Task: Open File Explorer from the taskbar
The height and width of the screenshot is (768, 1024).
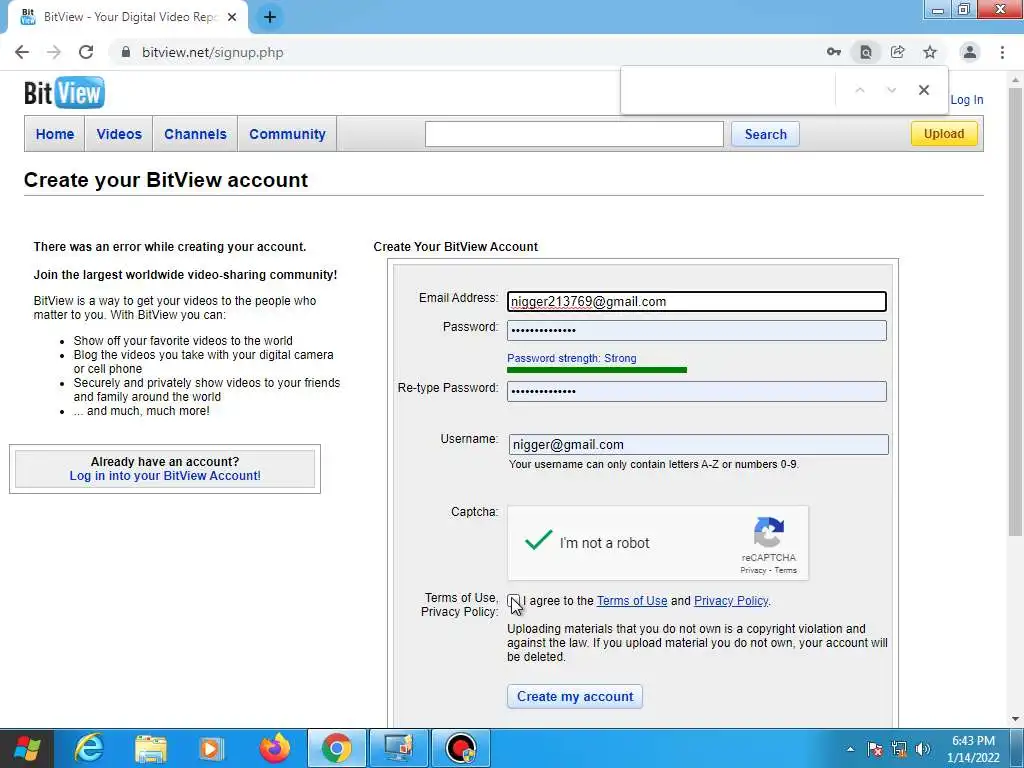Action: pyautogui.click(x=150, y=748)
